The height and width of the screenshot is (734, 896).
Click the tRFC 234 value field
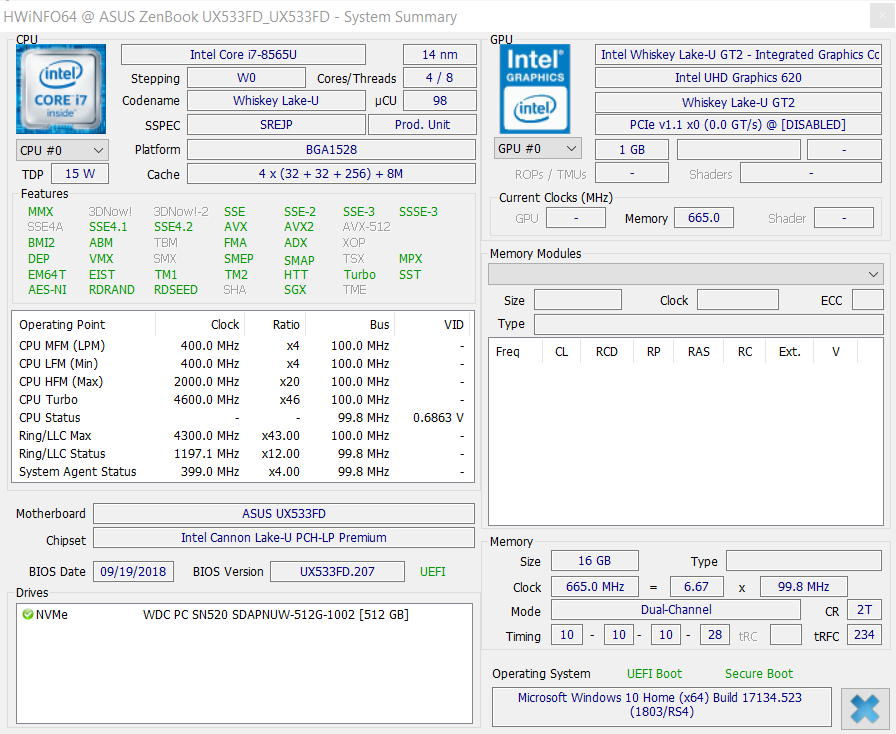pyautogui.click(x=865, y=635)
